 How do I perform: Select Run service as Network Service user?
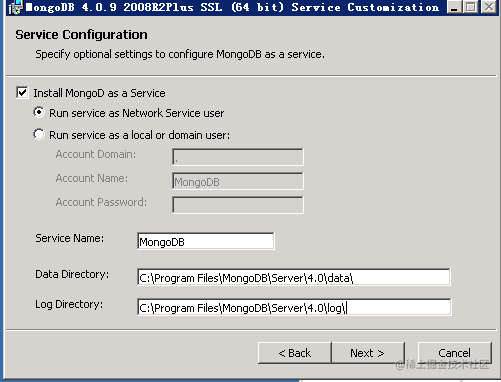39,112
